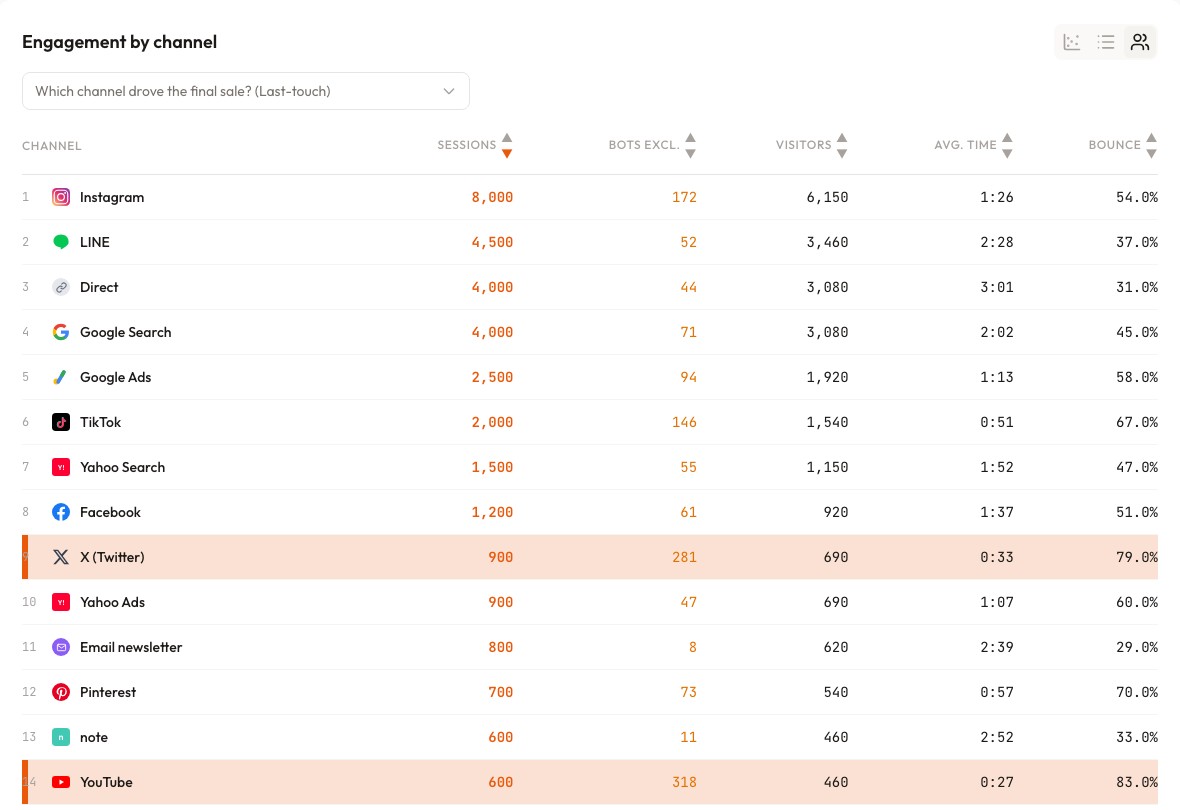Viewport: 1180px width, 810px height.
Task: Switch to list view icon
Action: click(x=1105, y=42)
